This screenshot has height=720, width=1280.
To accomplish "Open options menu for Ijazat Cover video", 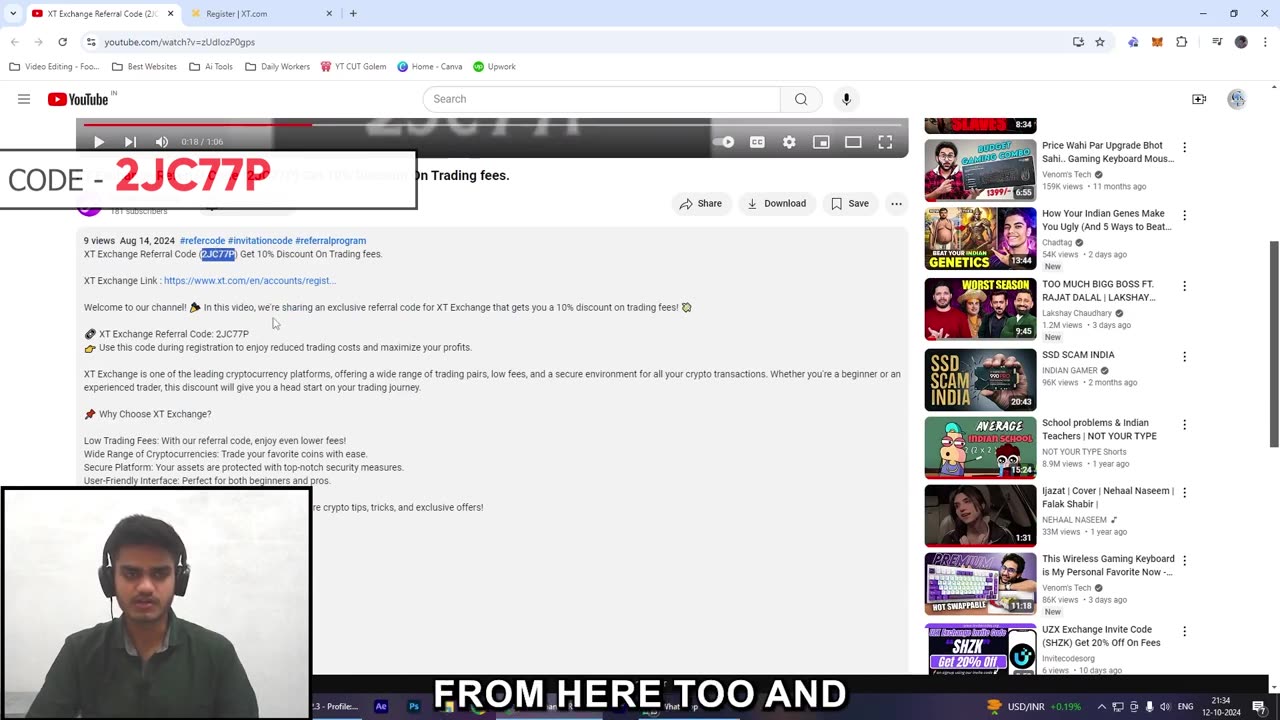I will (x=1184, y=493).
